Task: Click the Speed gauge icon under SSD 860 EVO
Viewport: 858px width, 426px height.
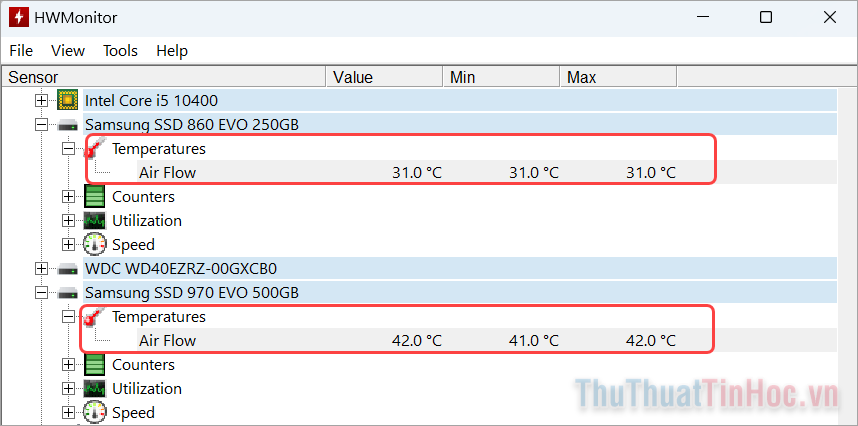Action: pos(95,244)
